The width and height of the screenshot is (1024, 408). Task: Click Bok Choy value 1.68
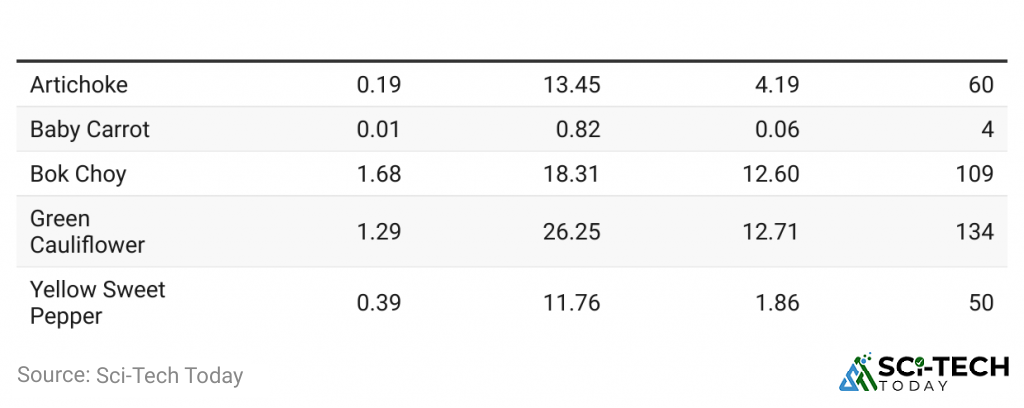pos(379,174)
